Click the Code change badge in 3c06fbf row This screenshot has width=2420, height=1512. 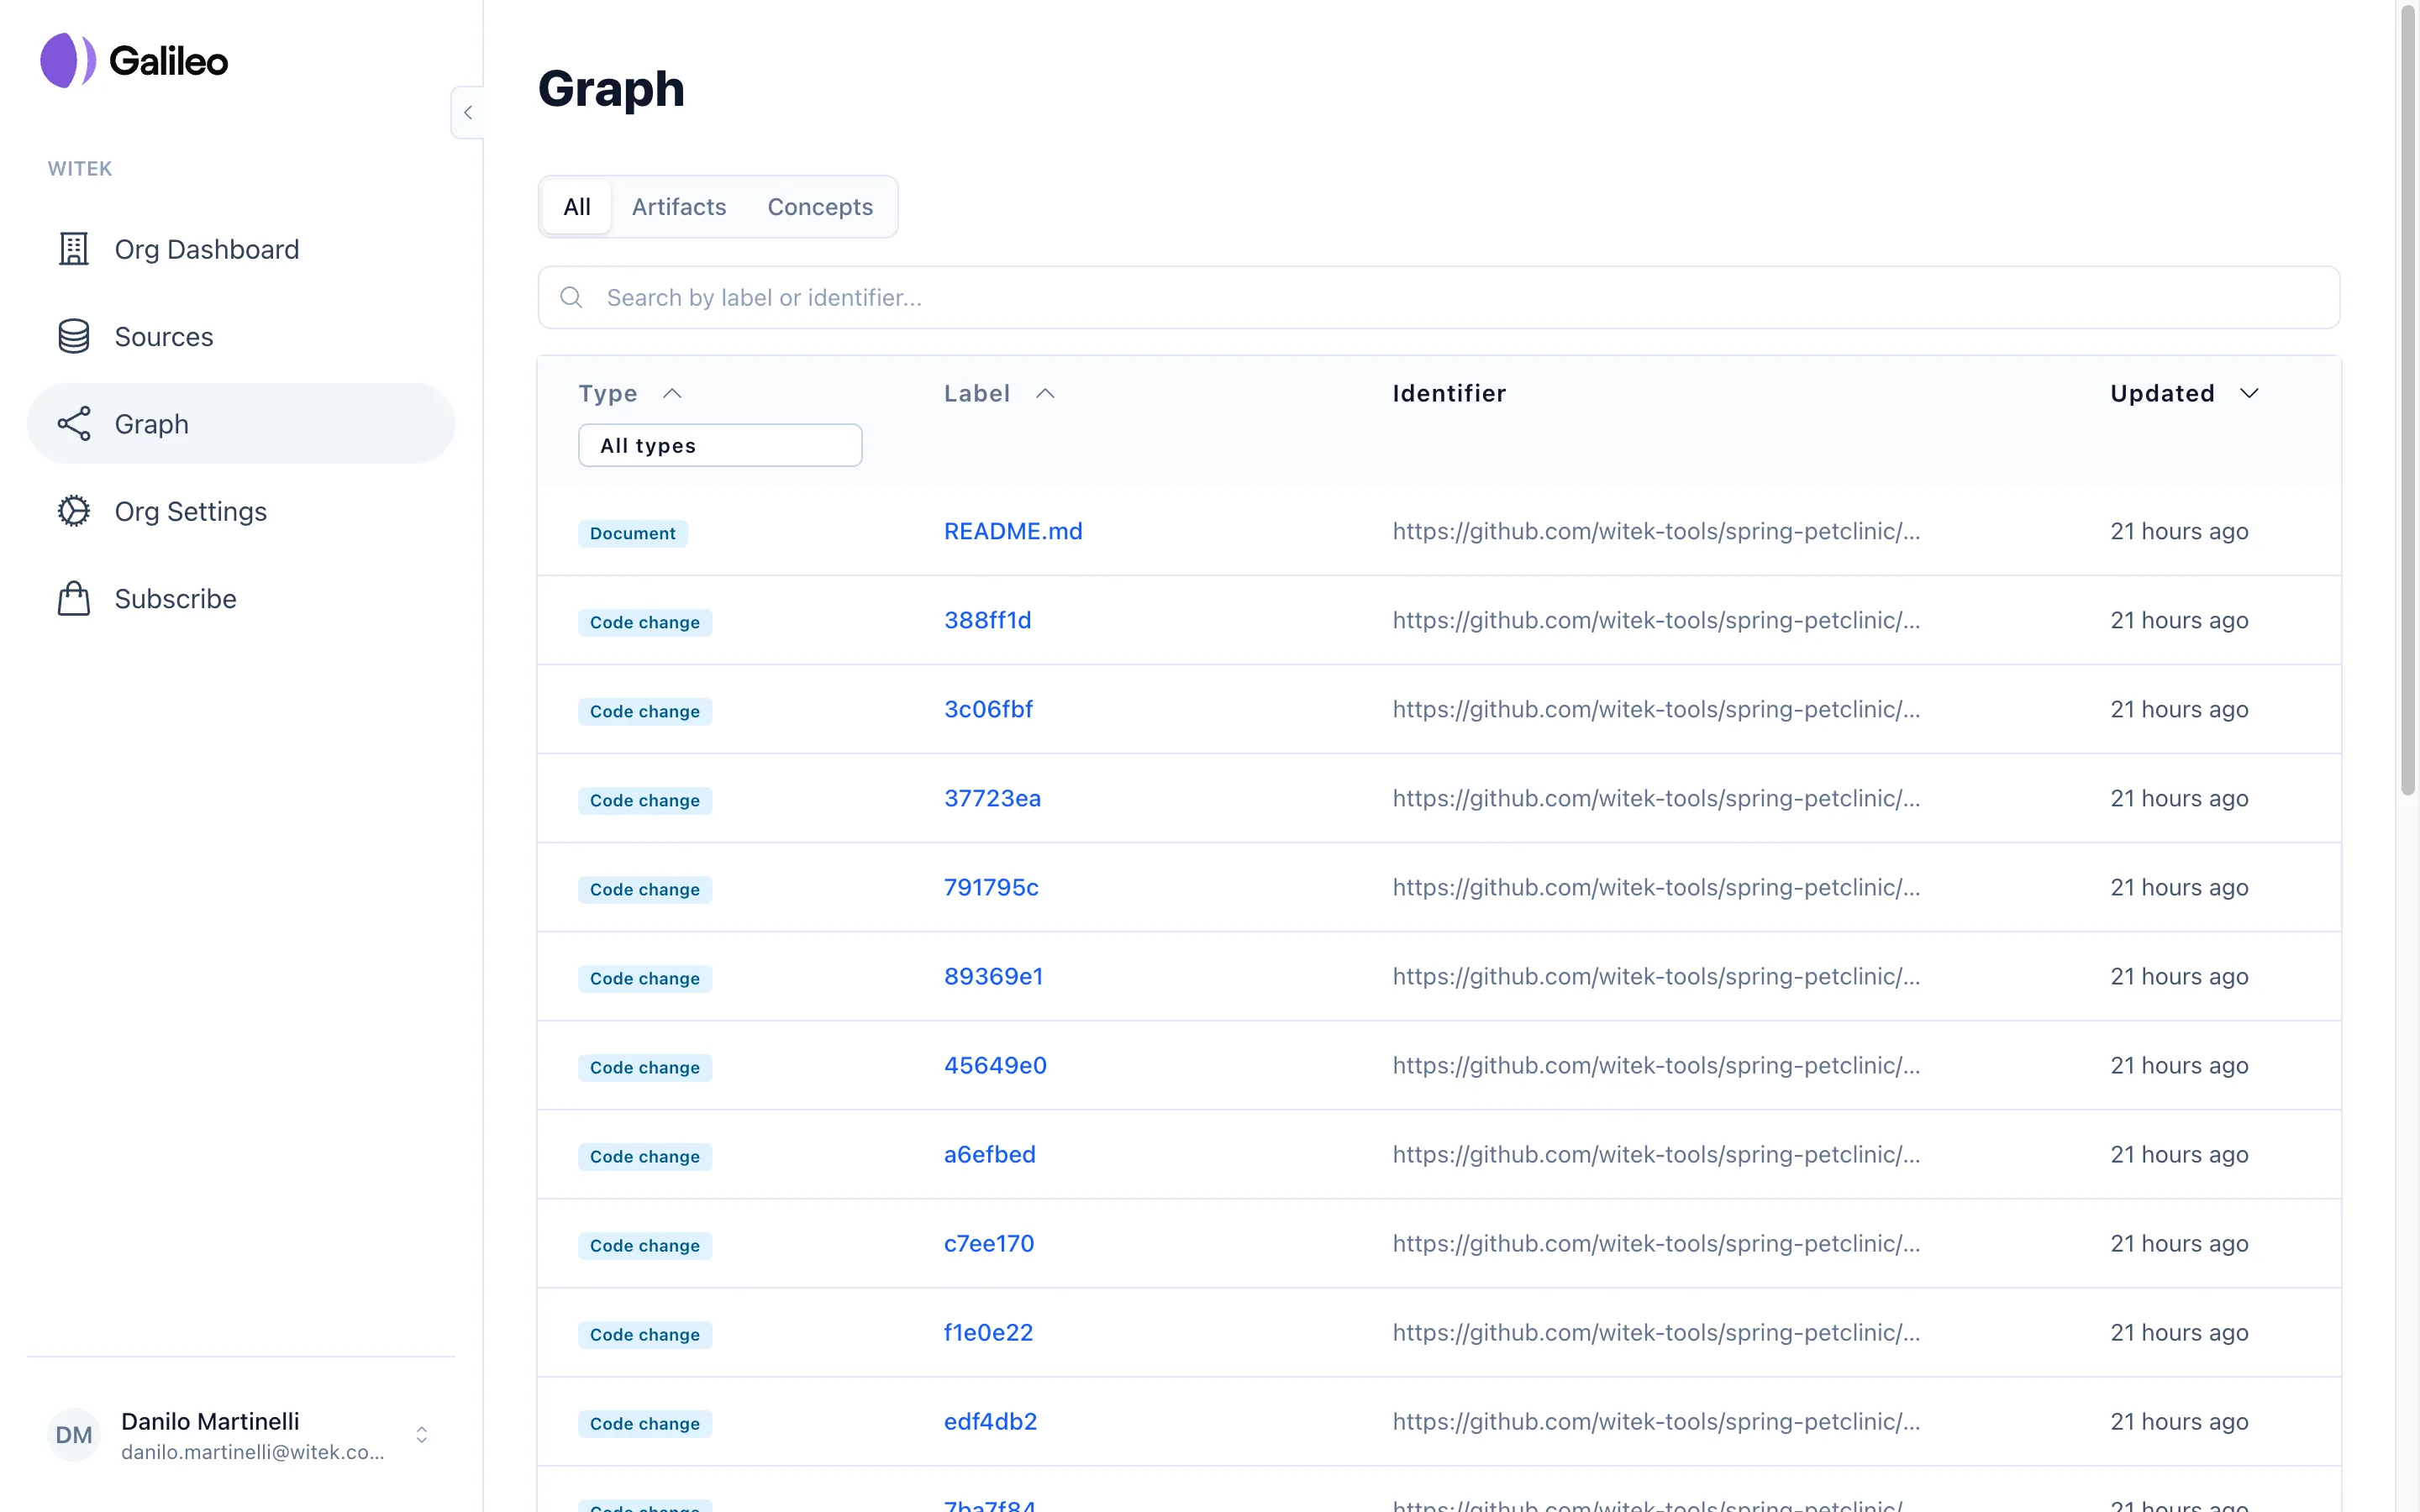coord(644,711)
